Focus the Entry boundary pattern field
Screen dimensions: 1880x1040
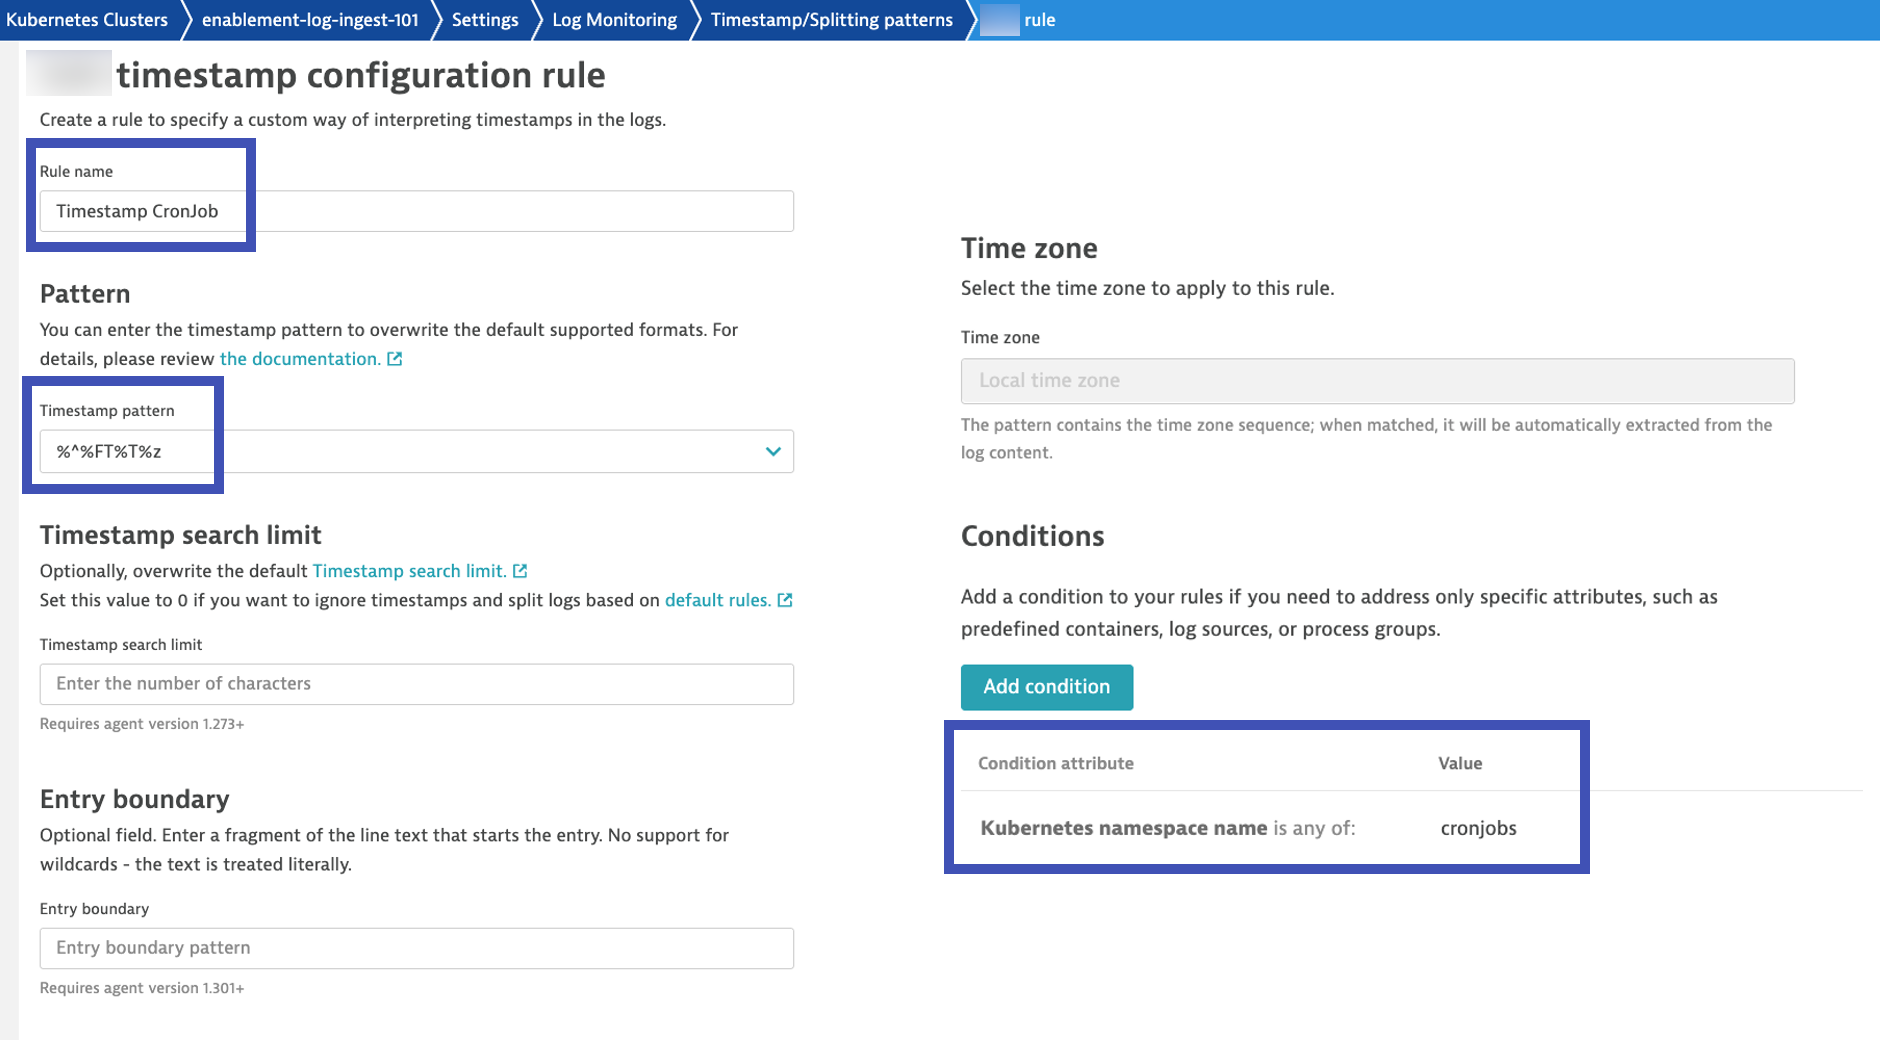point(417,948)
